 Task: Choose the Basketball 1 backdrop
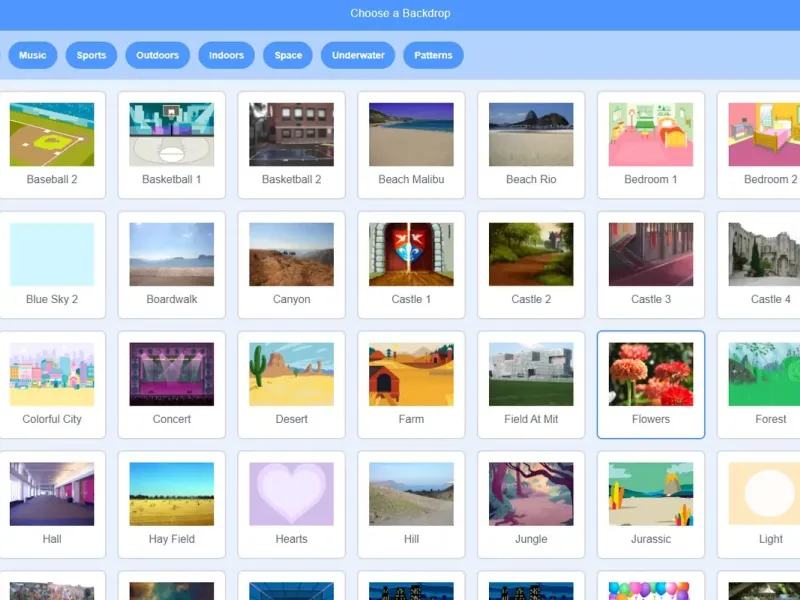coord(171,145)
